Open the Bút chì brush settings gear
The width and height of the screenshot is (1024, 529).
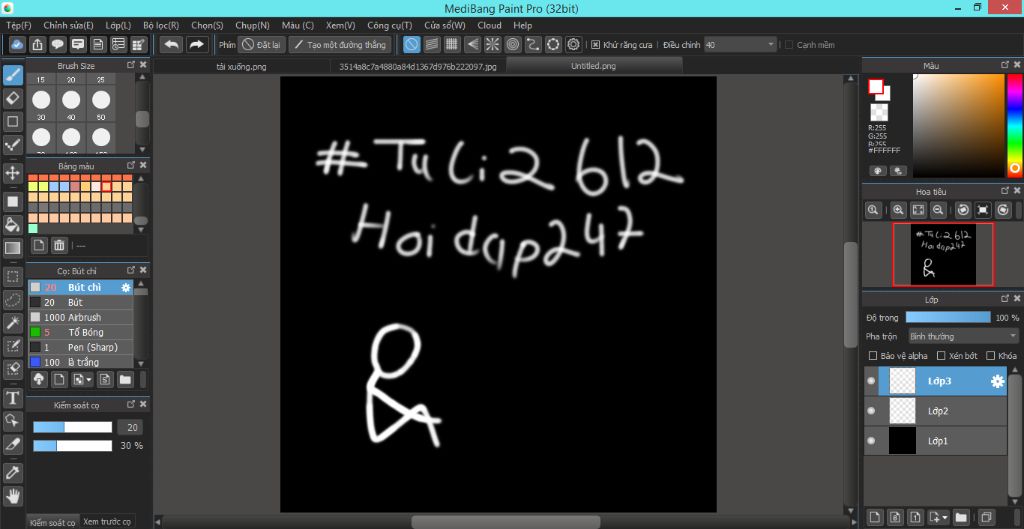(x=126, y=287)
